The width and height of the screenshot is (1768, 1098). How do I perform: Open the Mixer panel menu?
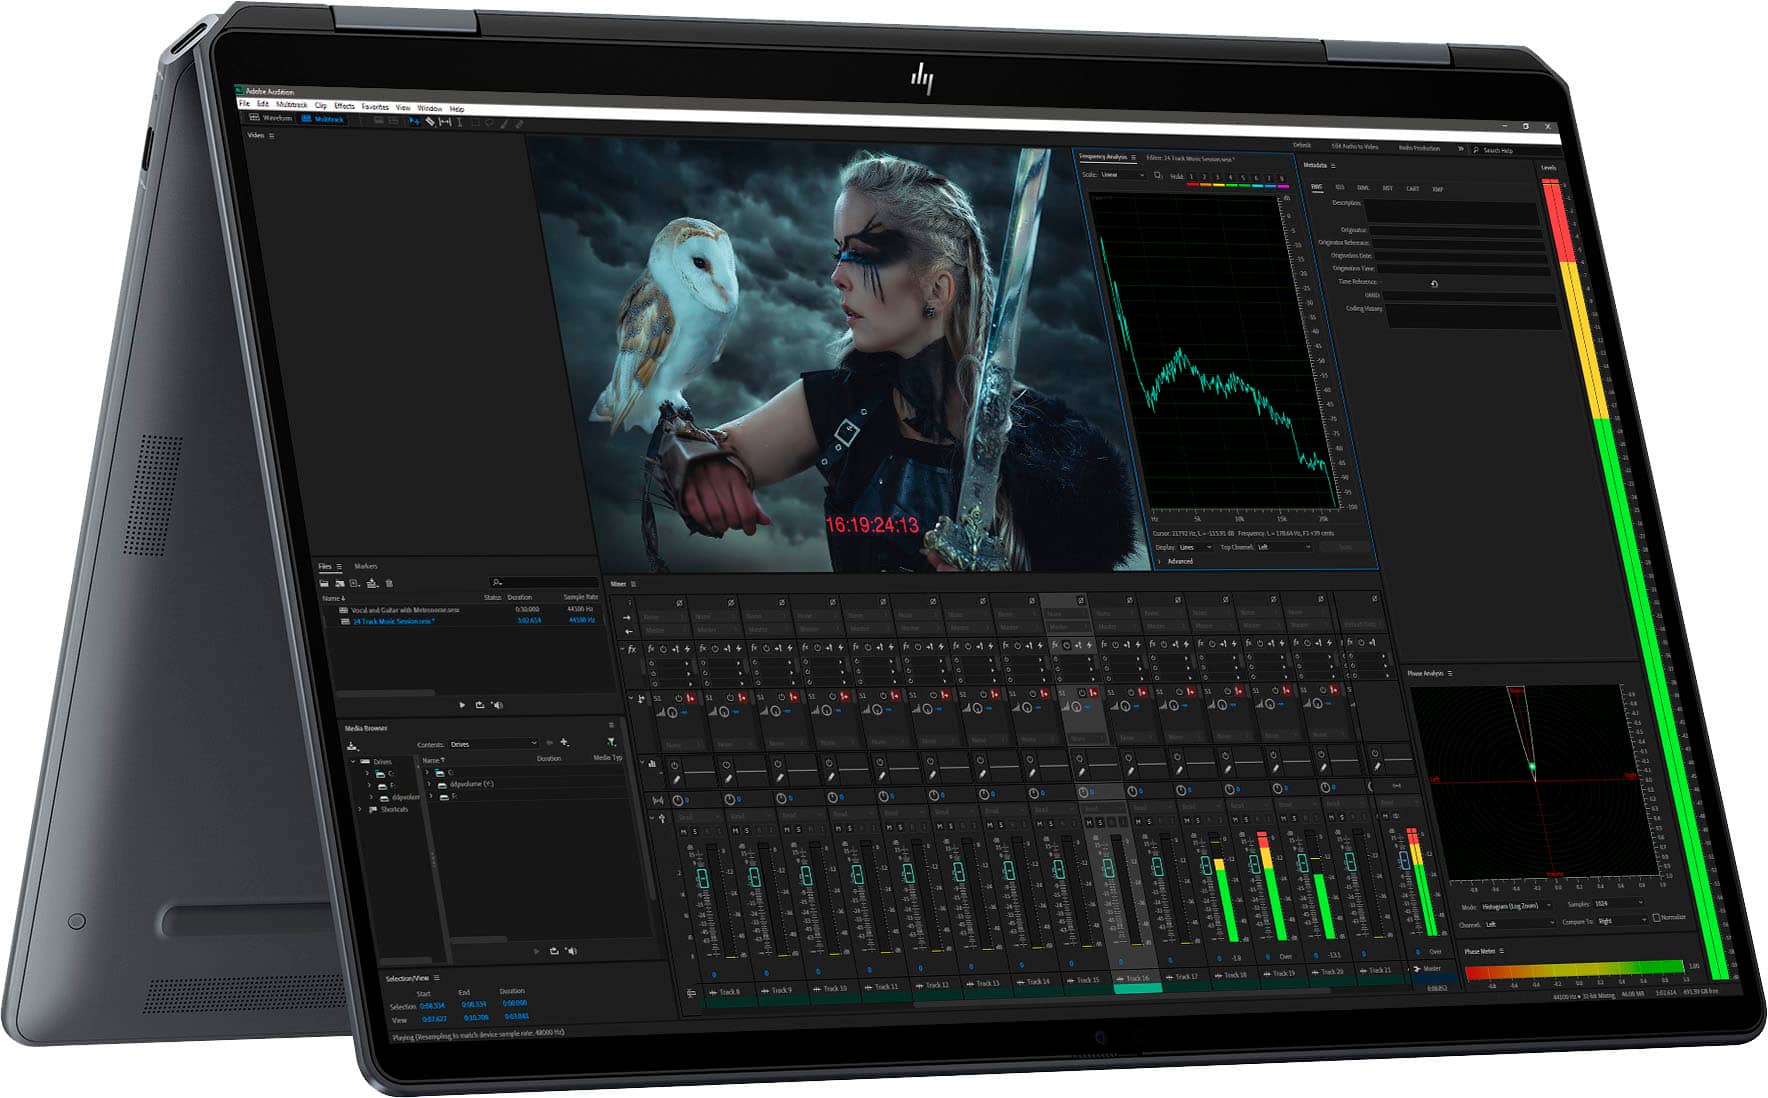point(633,584)
